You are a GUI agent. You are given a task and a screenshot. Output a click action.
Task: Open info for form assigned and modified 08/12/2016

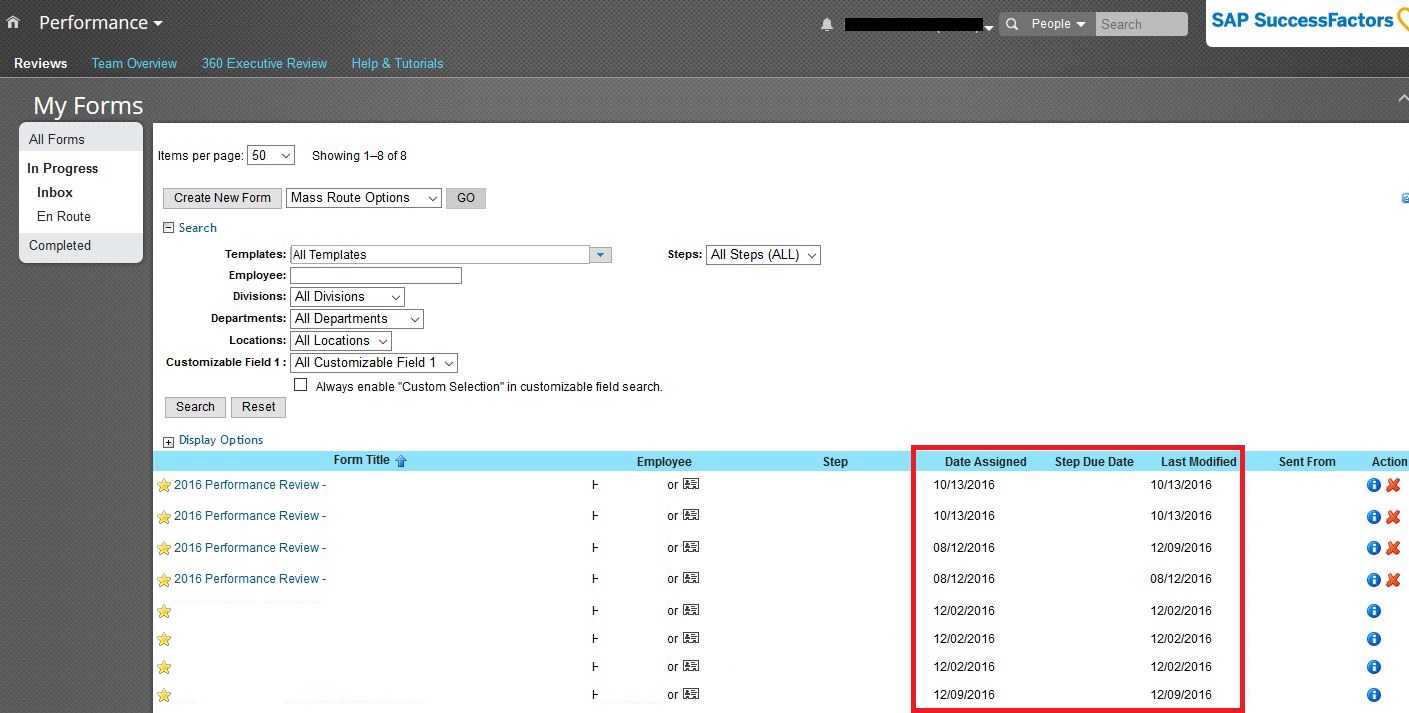click(1373, 580)
